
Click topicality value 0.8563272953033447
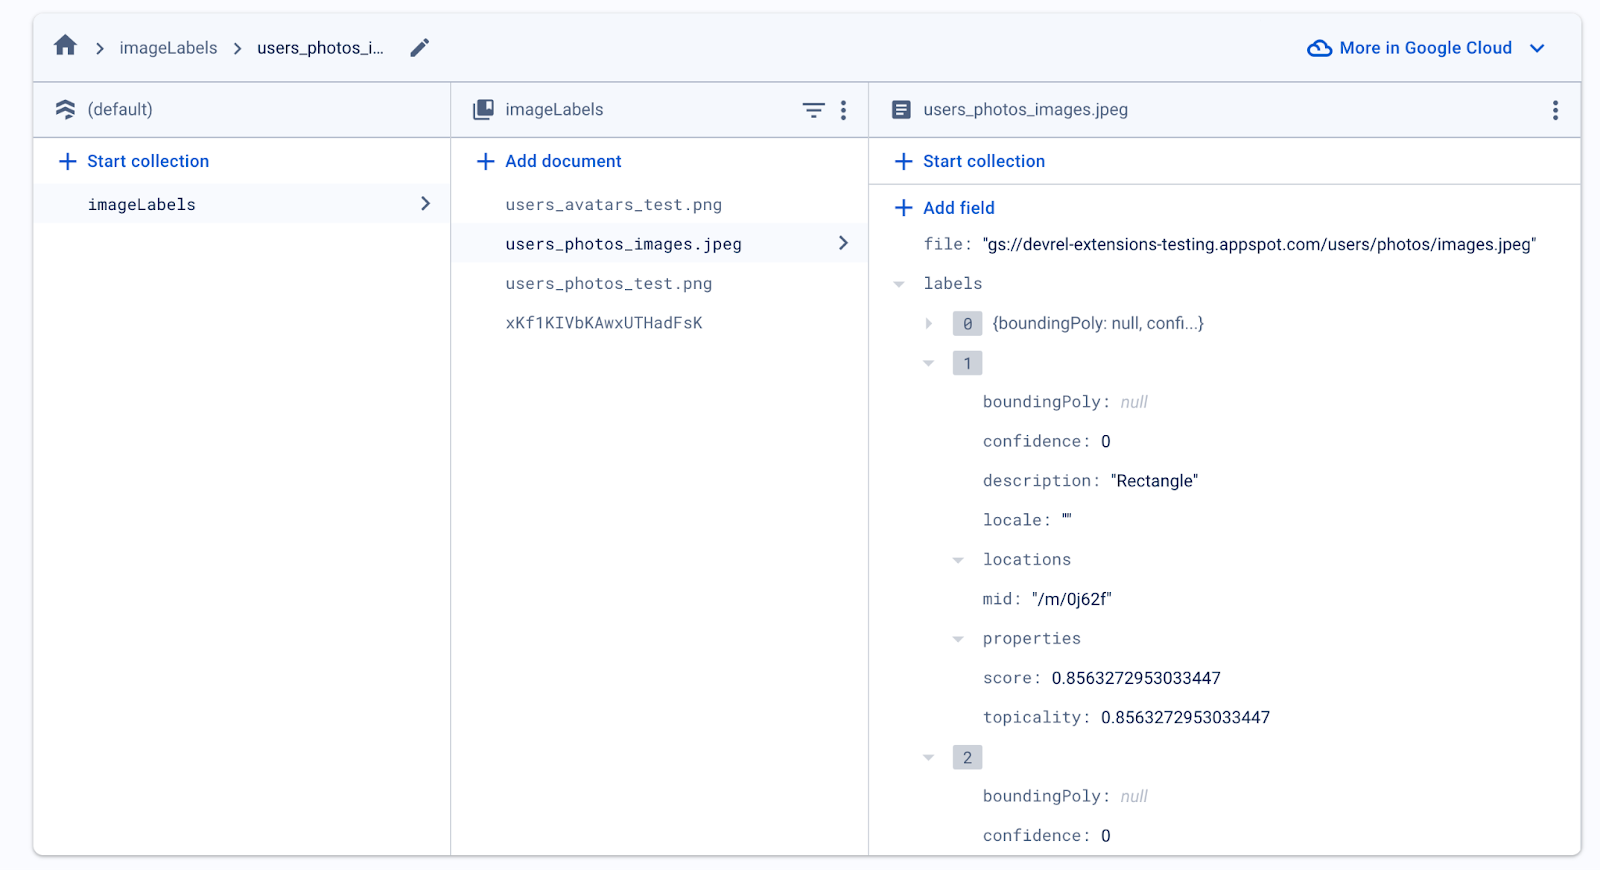[x=1185, y=717]
